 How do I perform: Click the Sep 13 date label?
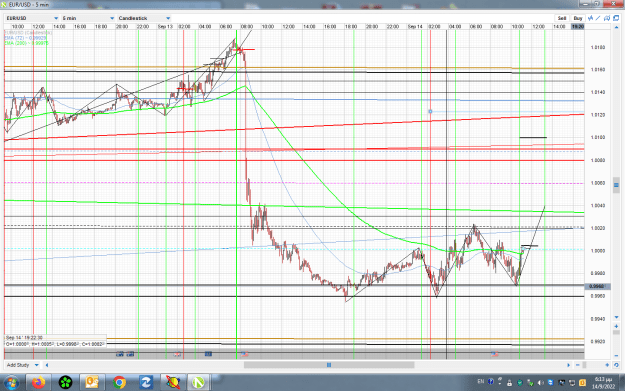coord(165,27)
